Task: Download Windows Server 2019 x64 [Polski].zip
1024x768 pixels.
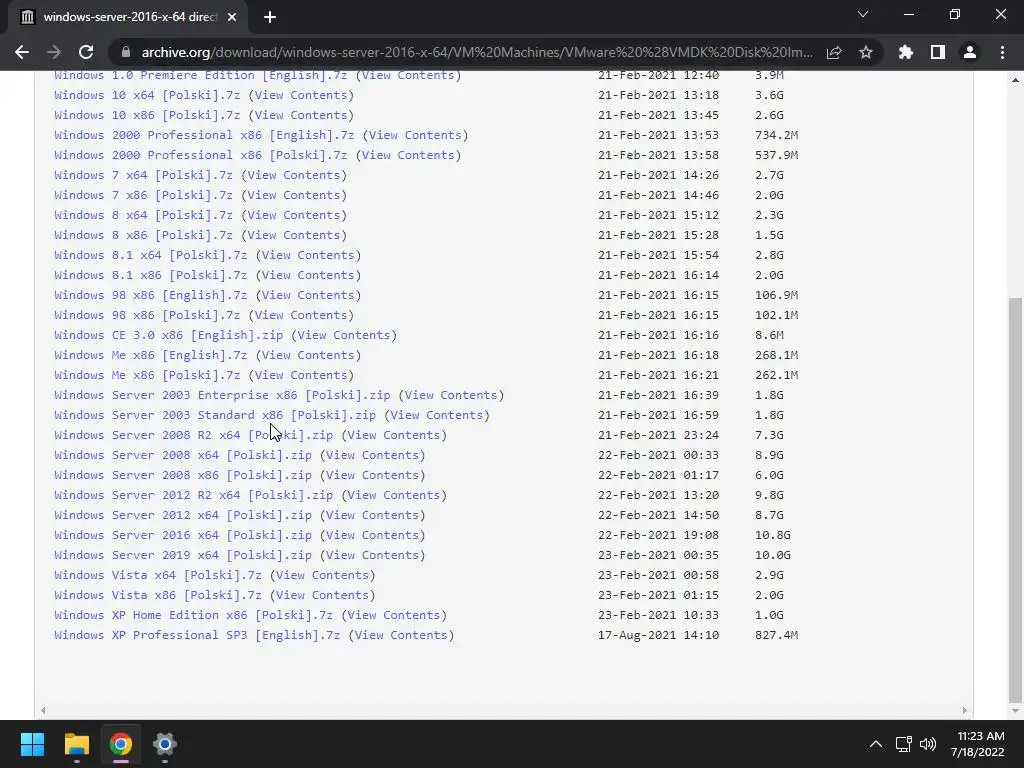Action: pyautogui.click(x=183, y=555)
